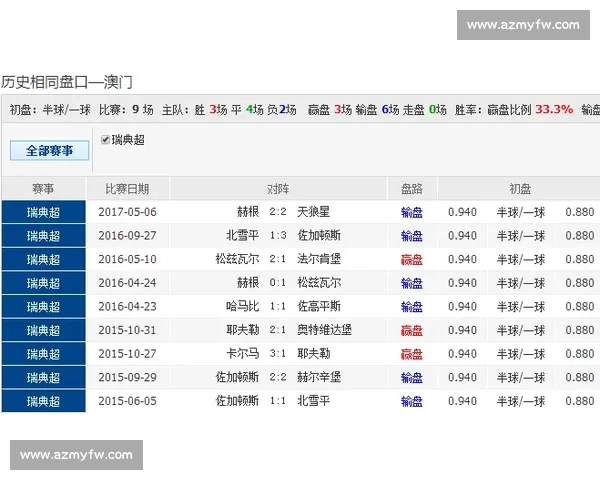Click 赢盘 result in 2016-05-10 row
This screenshot has height=480, width=600.
click(412, 260)
